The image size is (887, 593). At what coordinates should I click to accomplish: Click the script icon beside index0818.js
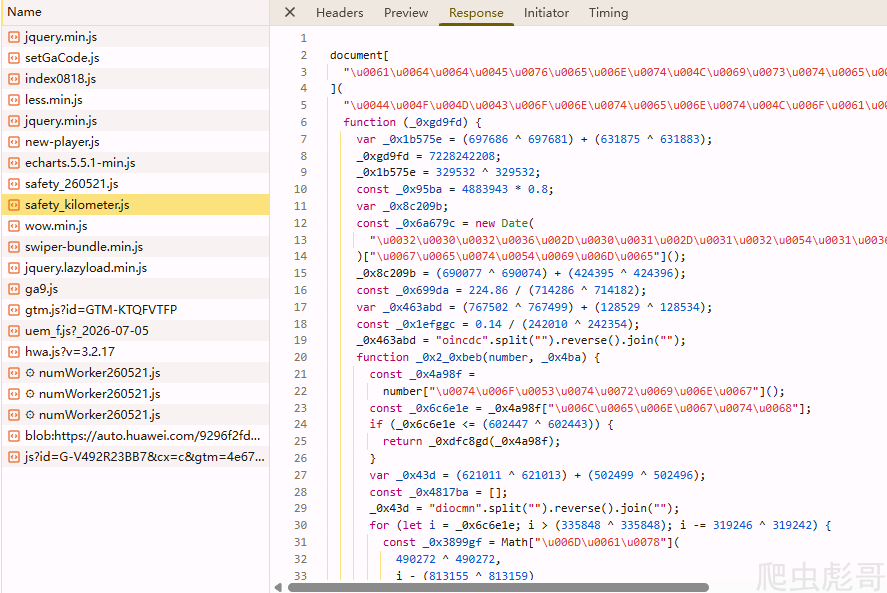[14, 79]
